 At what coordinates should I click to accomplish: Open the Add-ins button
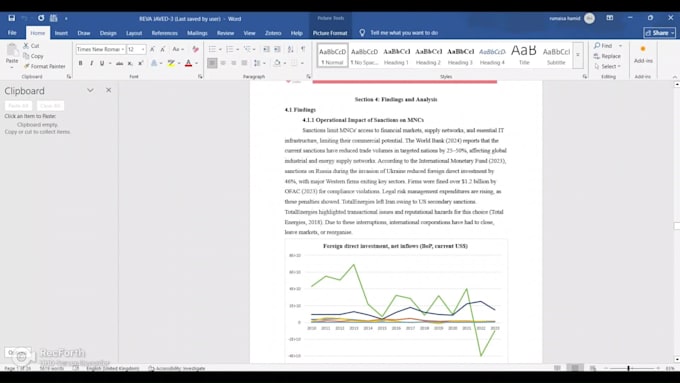pos(643,55)
